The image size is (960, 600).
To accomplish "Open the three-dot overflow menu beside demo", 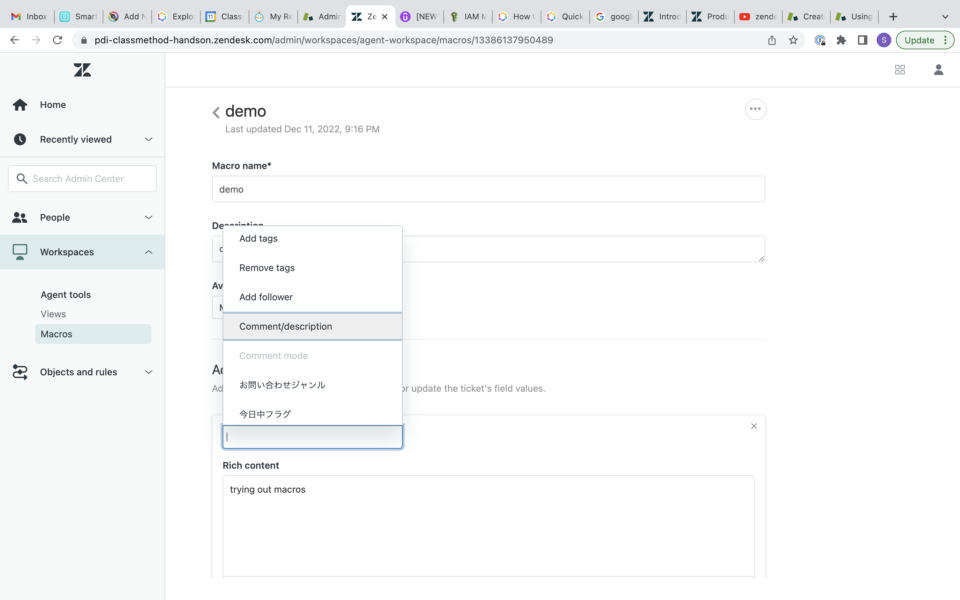I will (755, 109).
